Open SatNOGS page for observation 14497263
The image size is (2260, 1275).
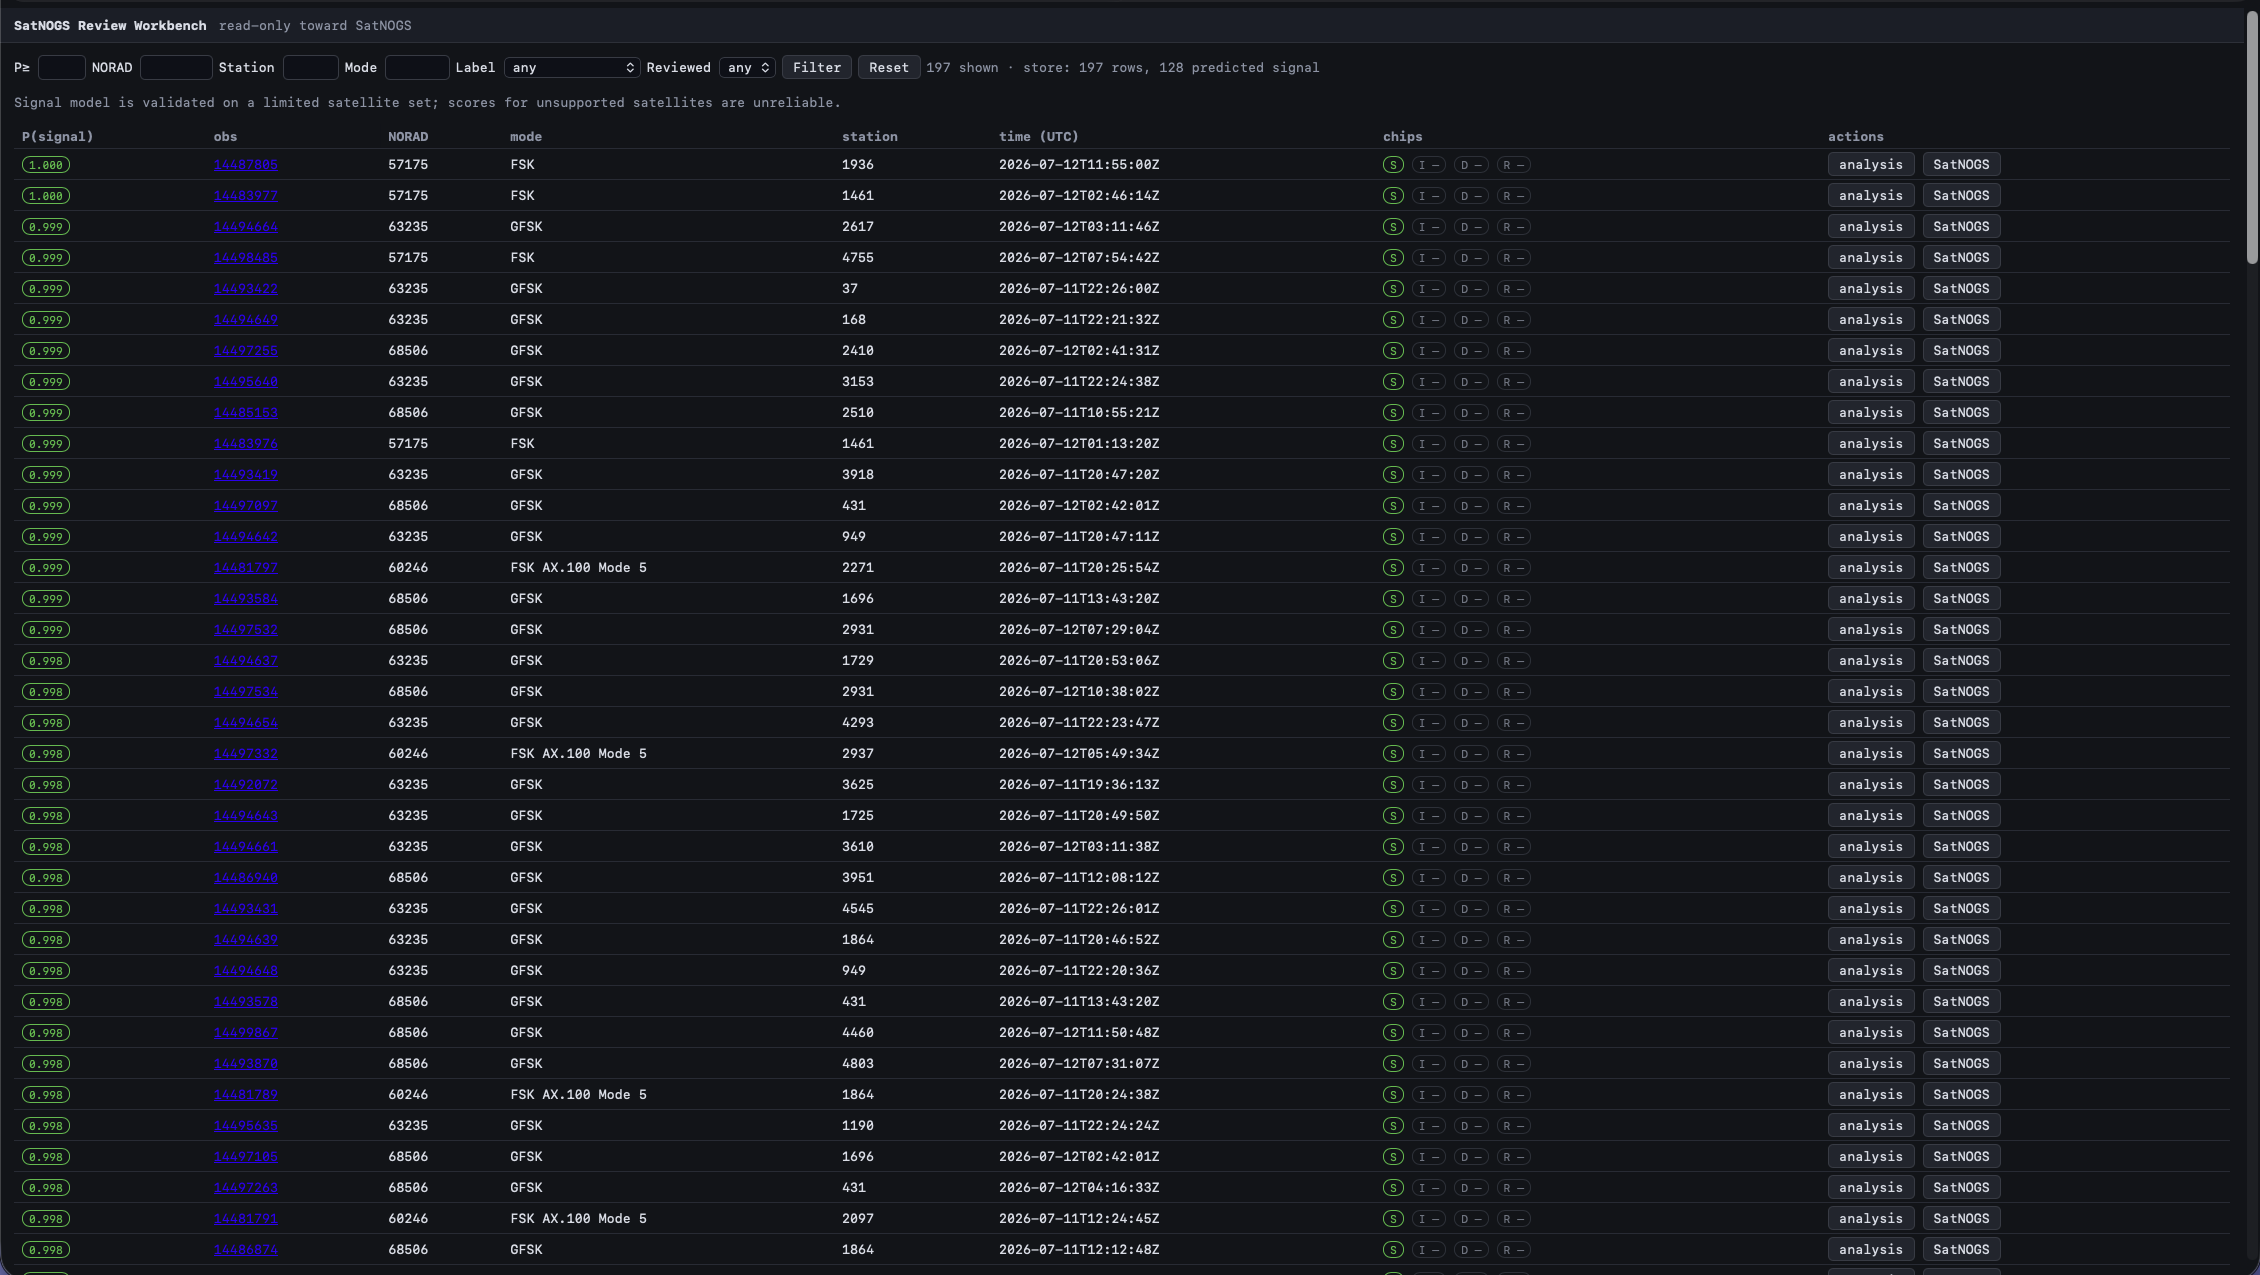pos(1961,1188)
